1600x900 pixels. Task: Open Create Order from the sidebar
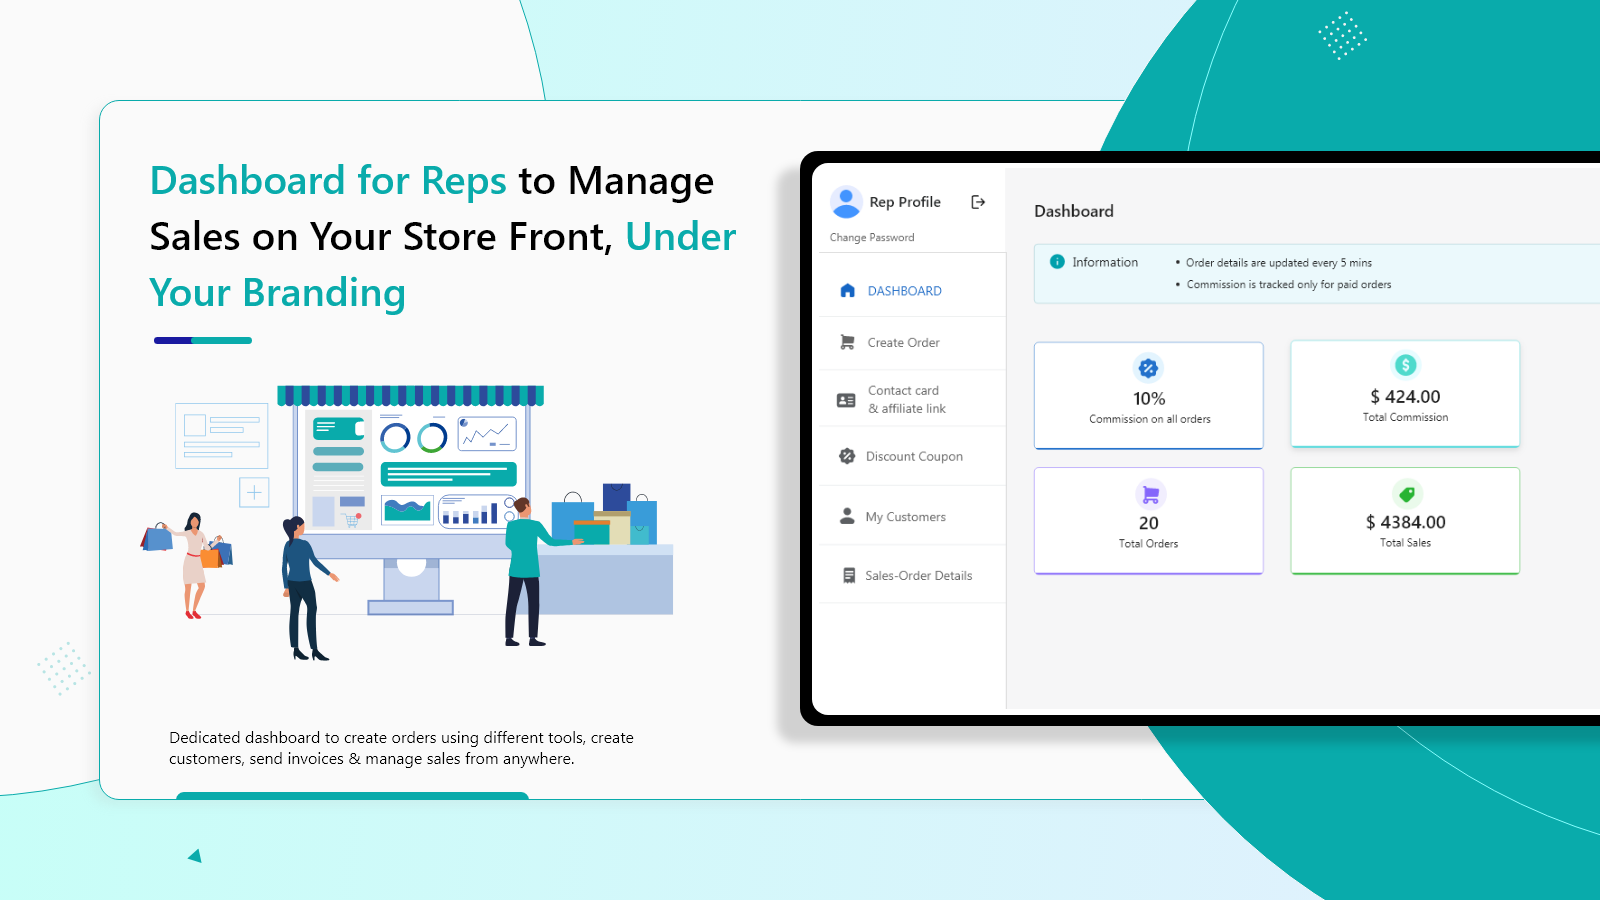(x=903, y=343)
